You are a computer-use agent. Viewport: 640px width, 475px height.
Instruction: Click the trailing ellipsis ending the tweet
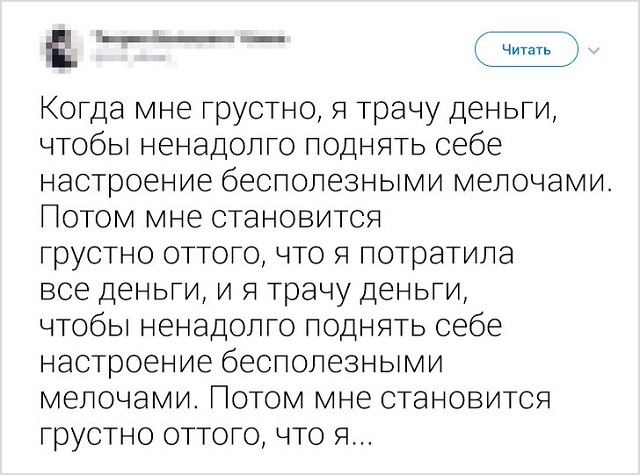359,439
